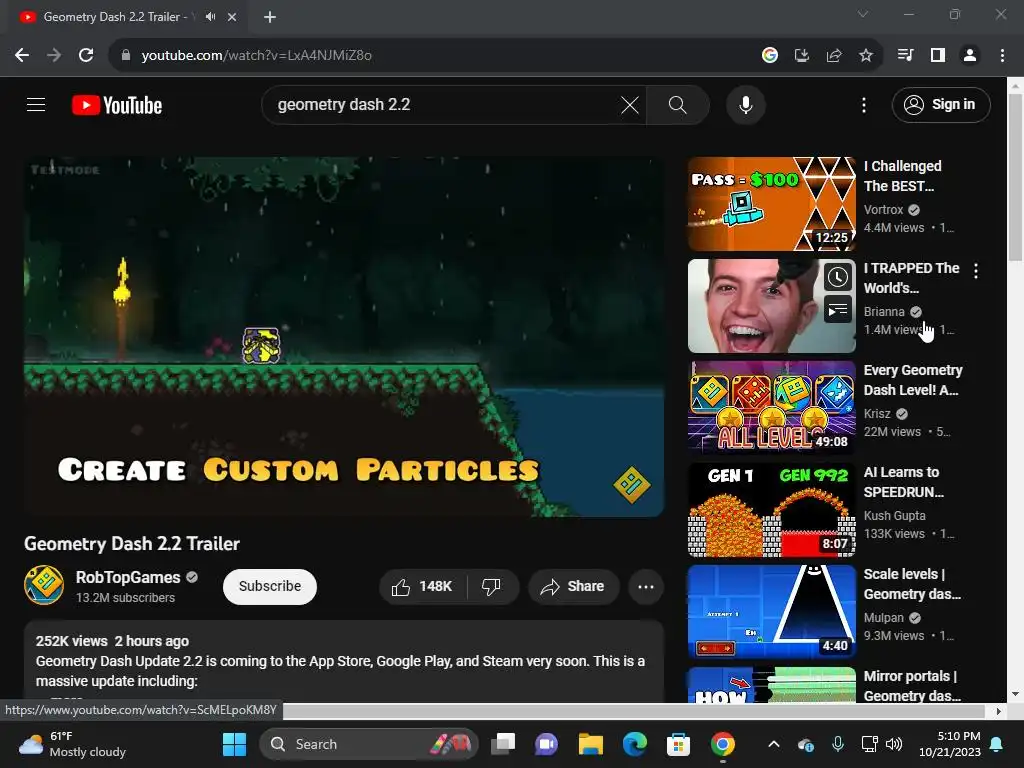Image resolution: width=1024 pixels, height=768 pixels.
Task: Show hidden system tray icons
Action: [773, 744]
